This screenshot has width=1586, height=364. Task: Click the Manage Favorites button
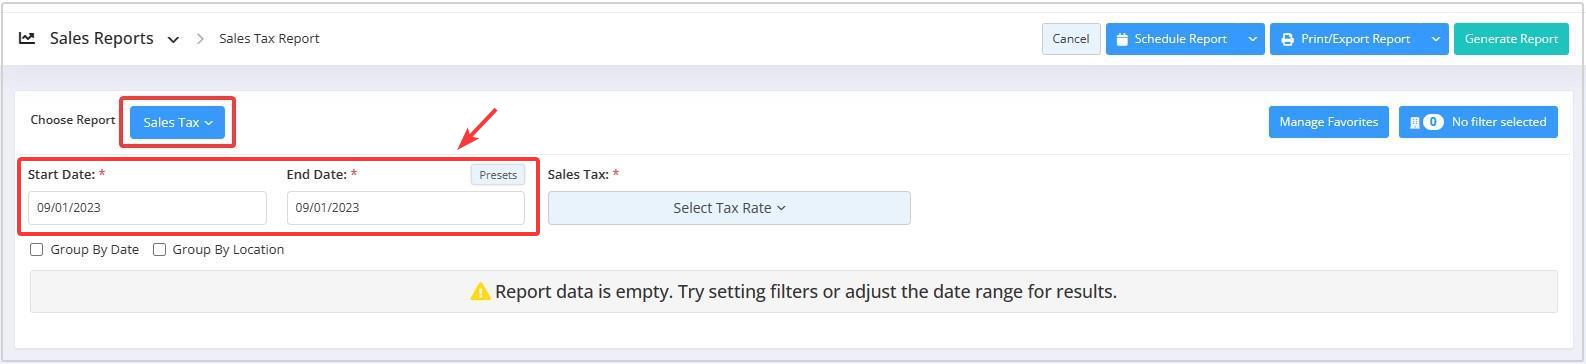pyautogui.click(x=1328, y=122)
